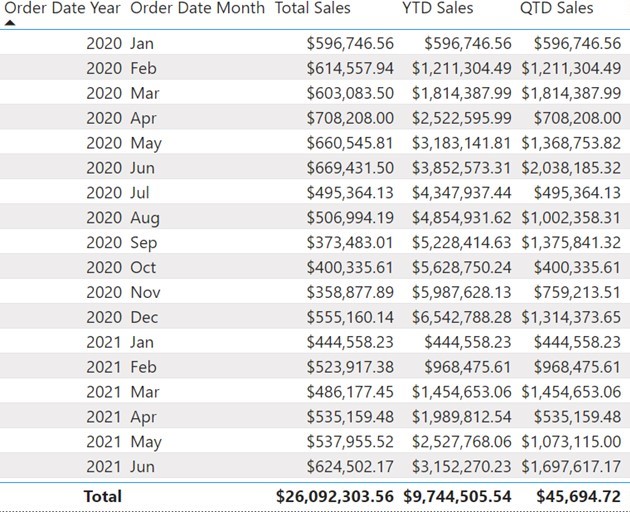630x512 pixels.
Task: Select the grand total $26,092,303.56
Action: 335,496
